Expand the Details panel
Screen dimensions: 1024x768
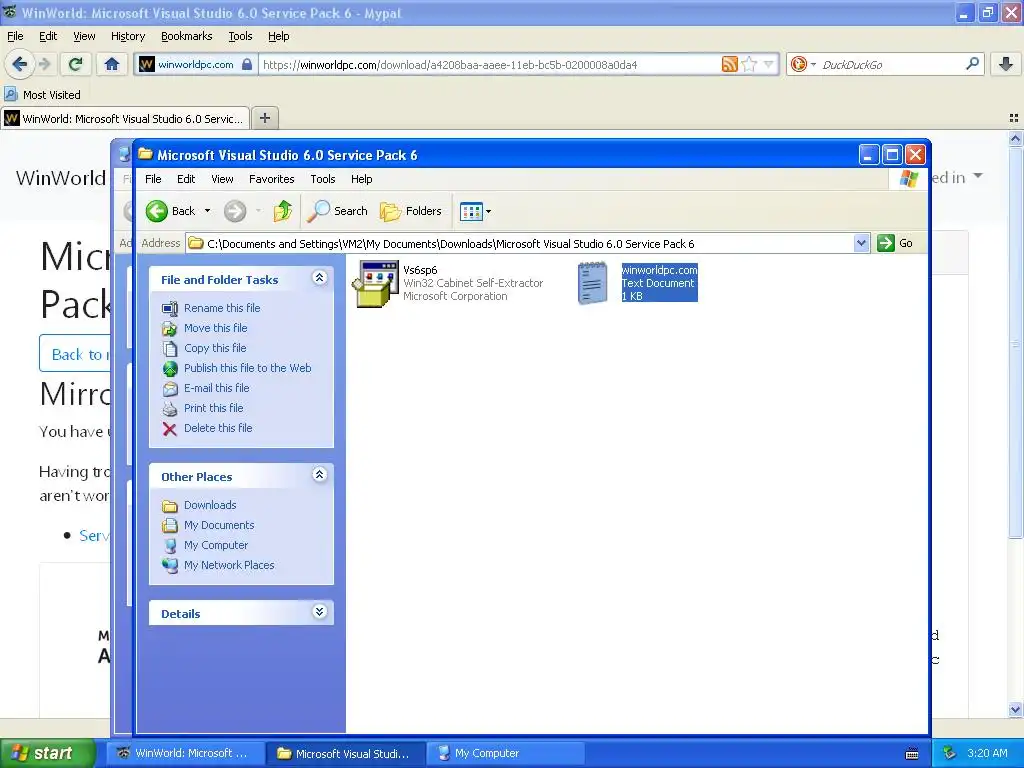coord(319,612)
